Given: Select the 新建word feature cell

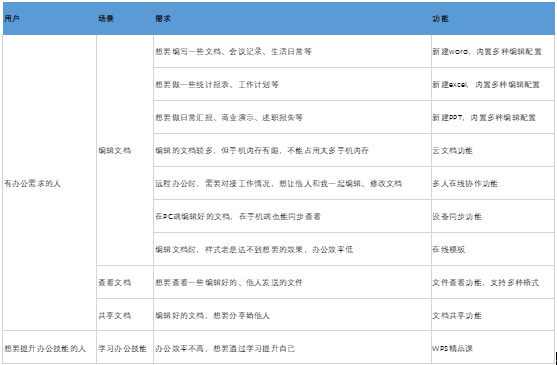Looking at the screenshot, I should coord(493,51).
